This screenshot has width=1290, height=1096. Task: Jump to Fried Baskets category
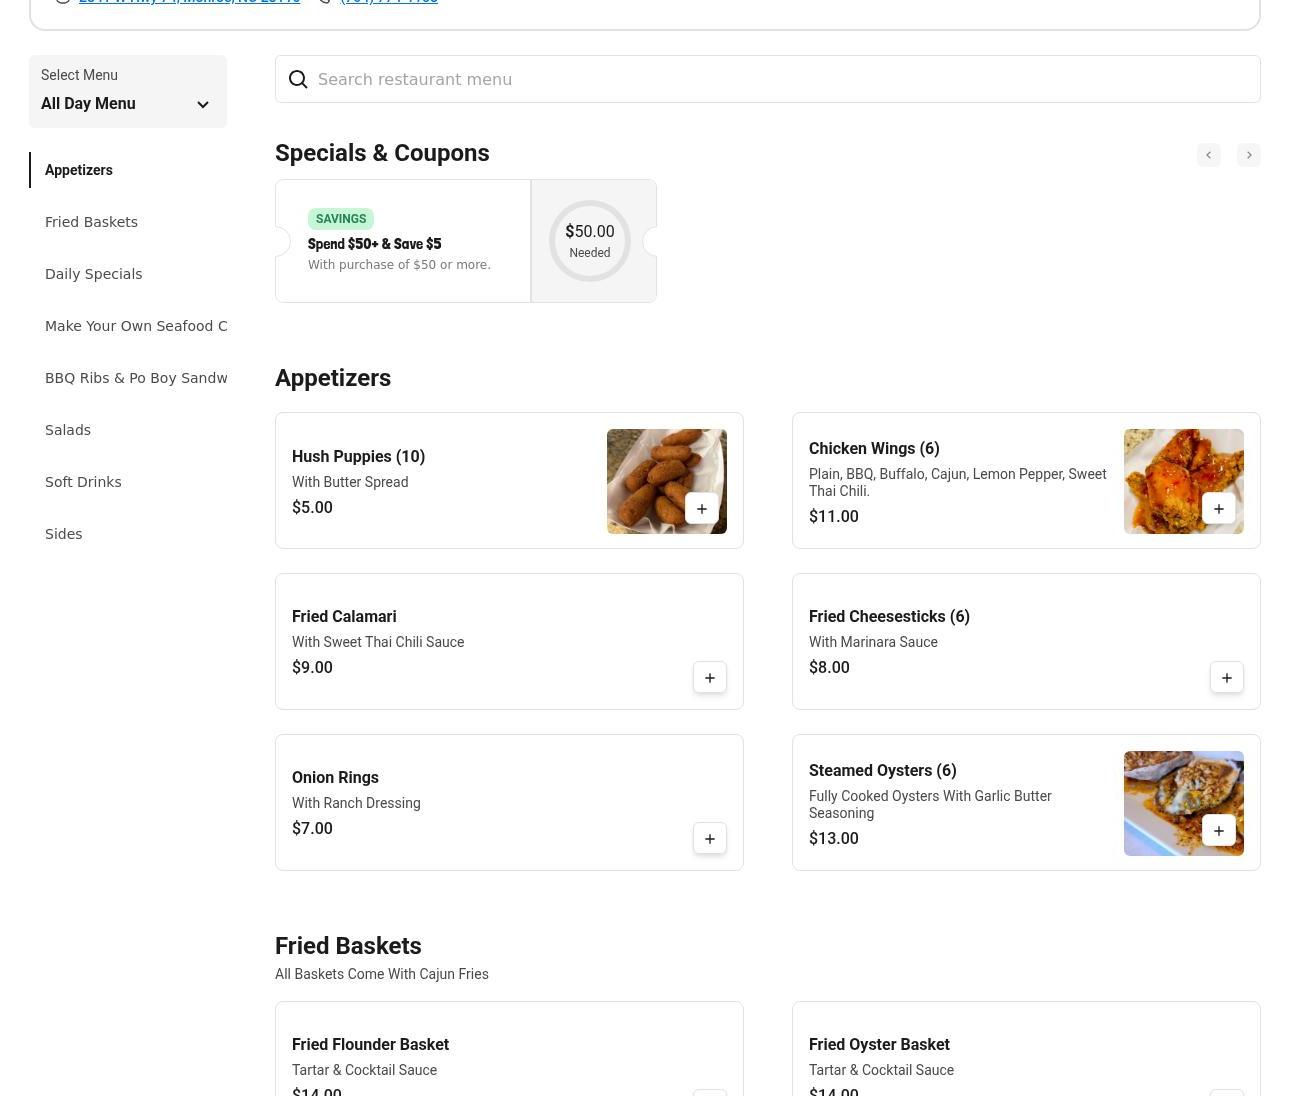point(91,222)
